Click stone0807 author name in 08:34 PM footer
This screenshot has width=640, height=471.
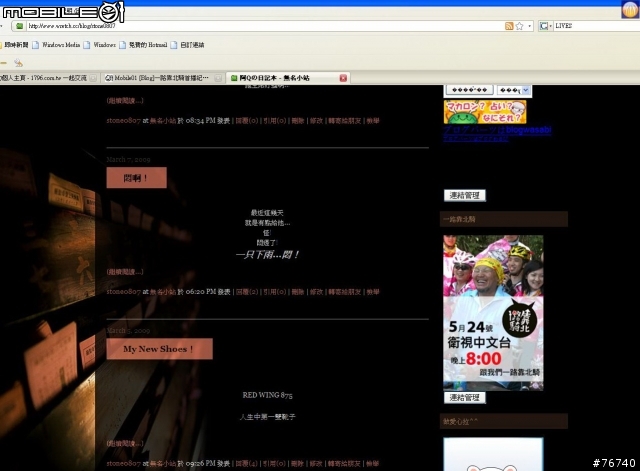point(124,121)
